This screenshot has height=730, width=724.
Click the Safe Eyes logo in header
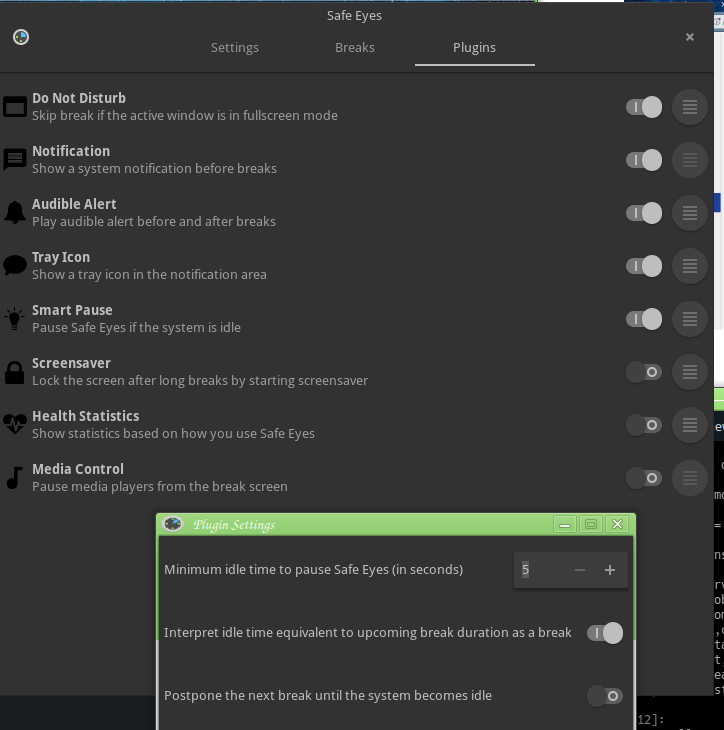coord(21,37)
